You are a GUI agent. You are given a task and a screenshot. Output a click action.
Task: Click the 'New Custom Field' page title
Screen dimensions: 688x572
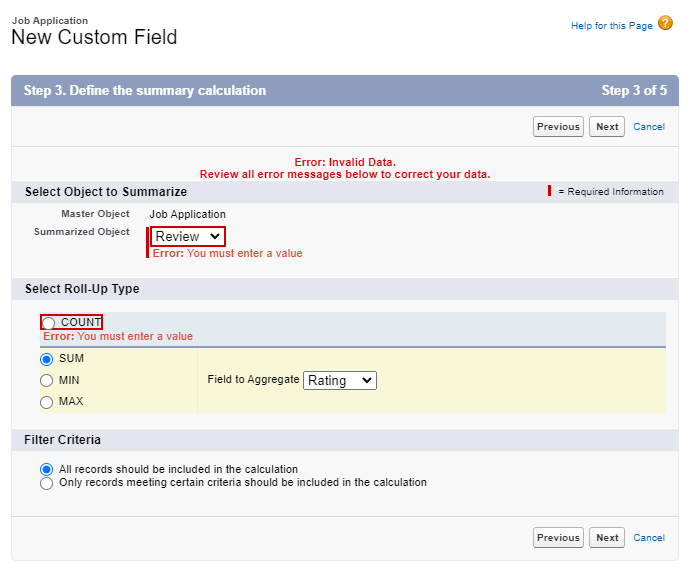coord(94,38)
